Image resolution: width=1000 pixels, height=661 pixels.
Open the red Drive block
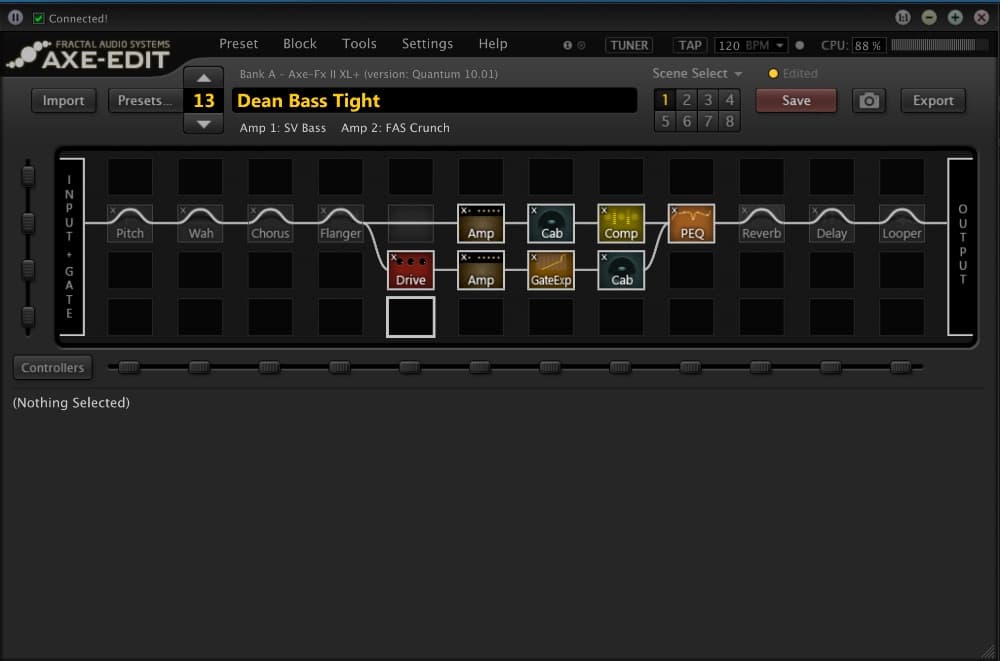pyautogui.click(x=411, y=271)
